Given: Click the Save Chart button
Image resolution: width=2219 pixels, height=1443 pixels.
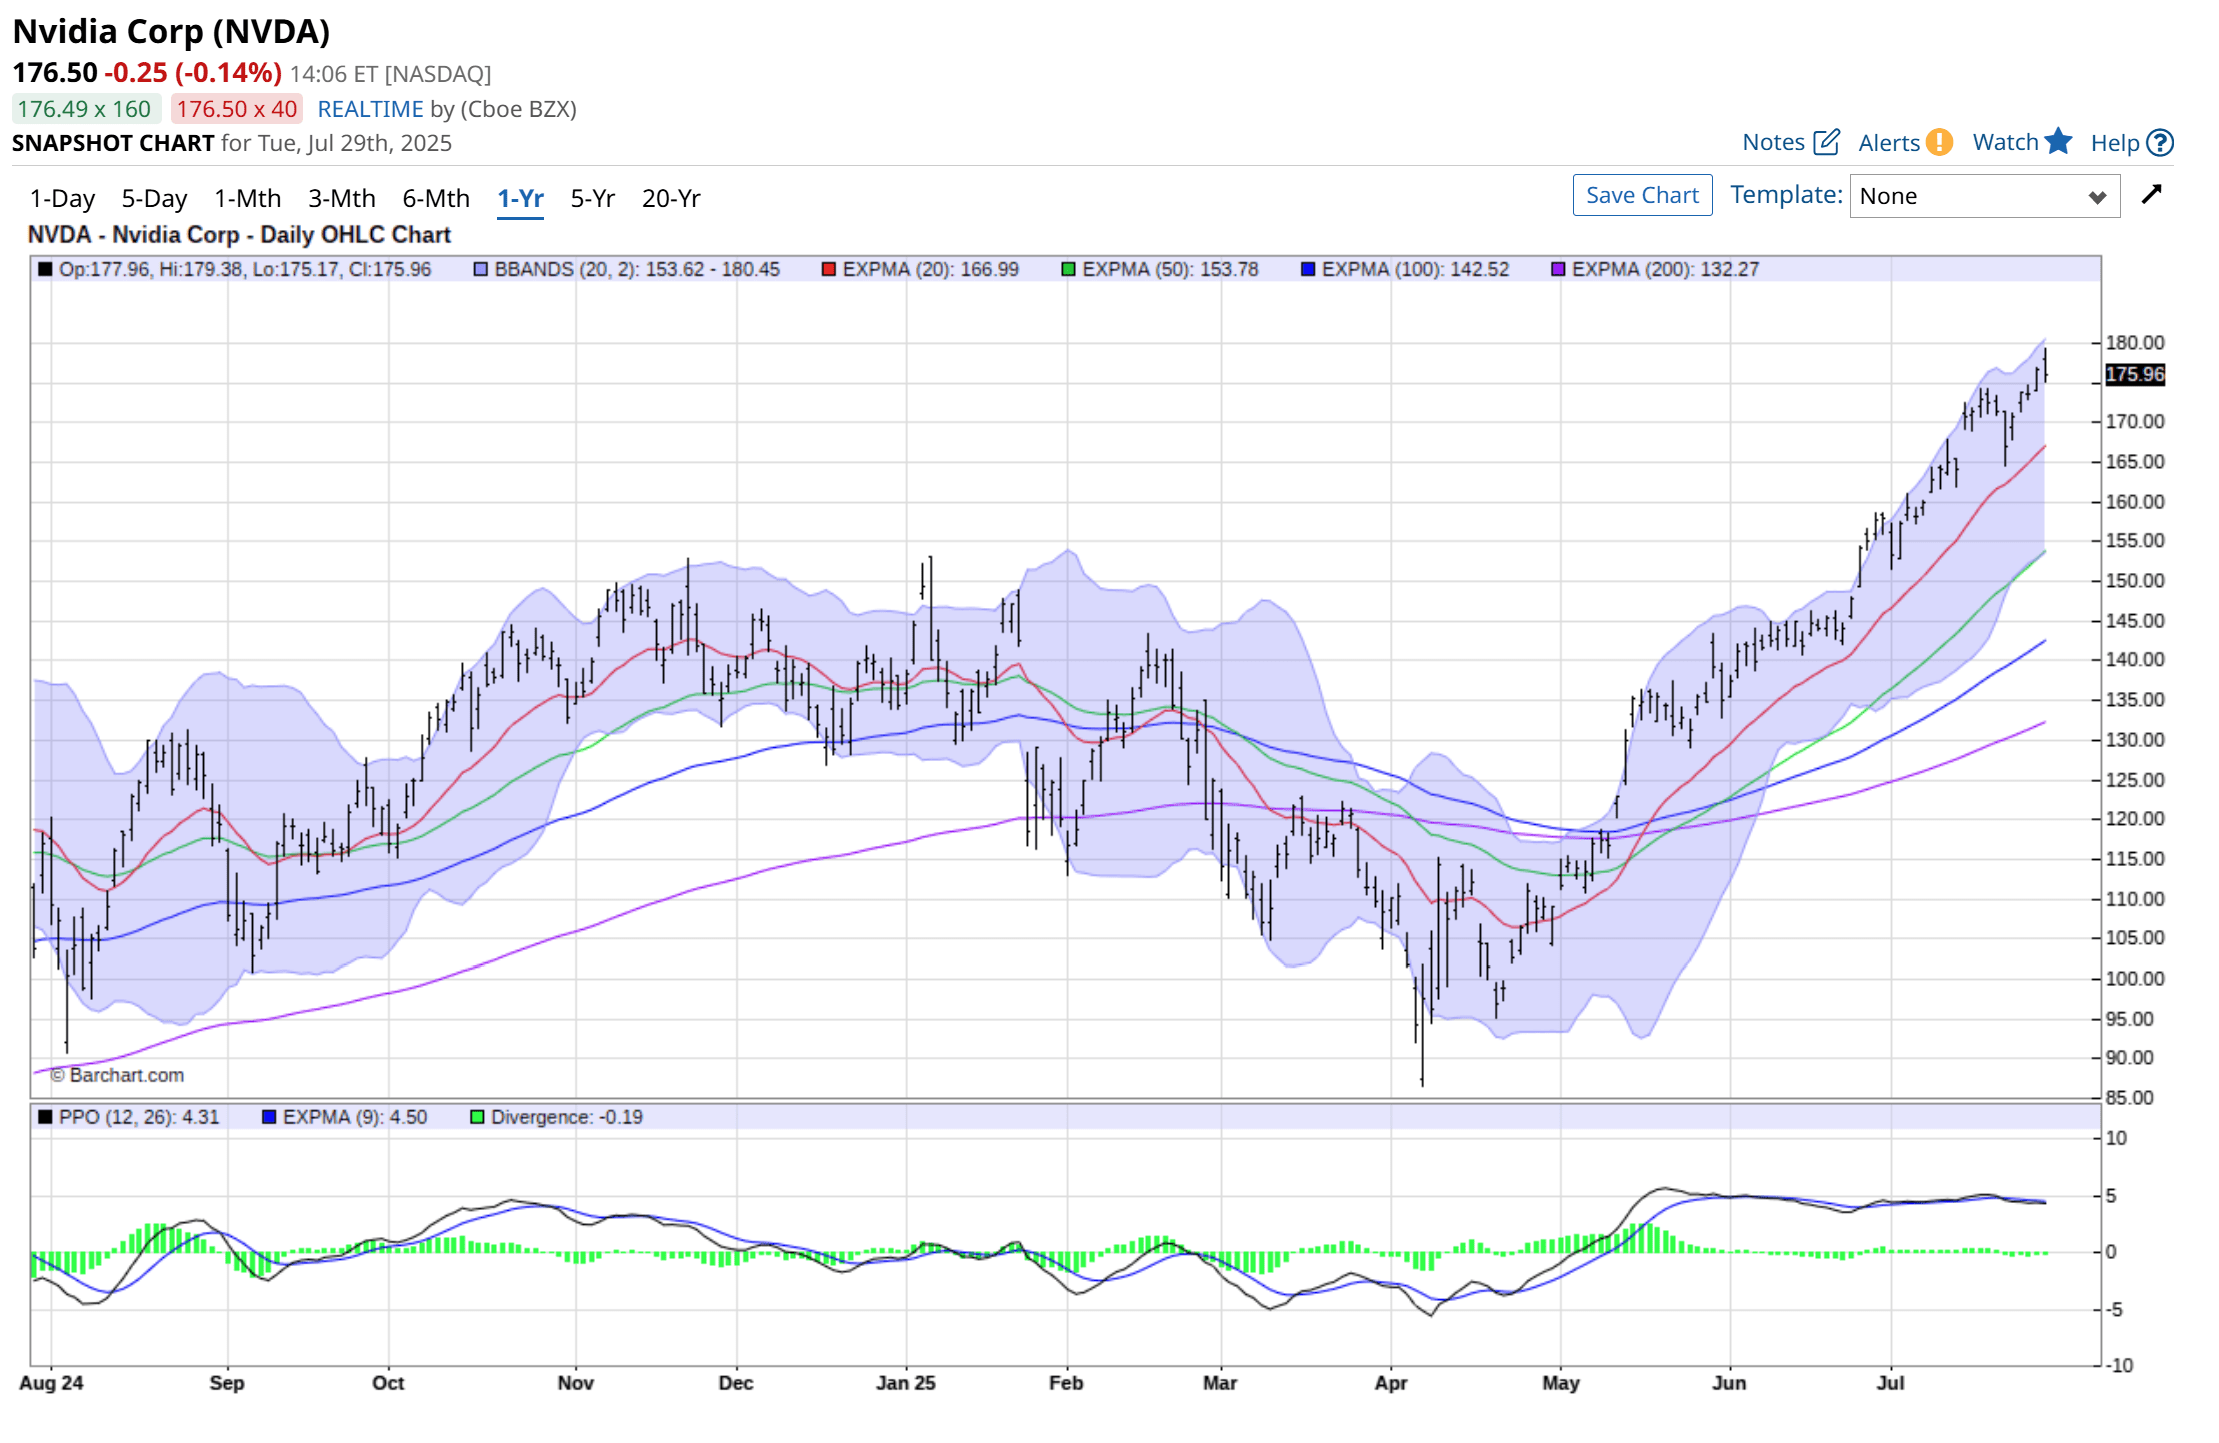Looking at the screenshot, I should click(x=1642, y=195).
